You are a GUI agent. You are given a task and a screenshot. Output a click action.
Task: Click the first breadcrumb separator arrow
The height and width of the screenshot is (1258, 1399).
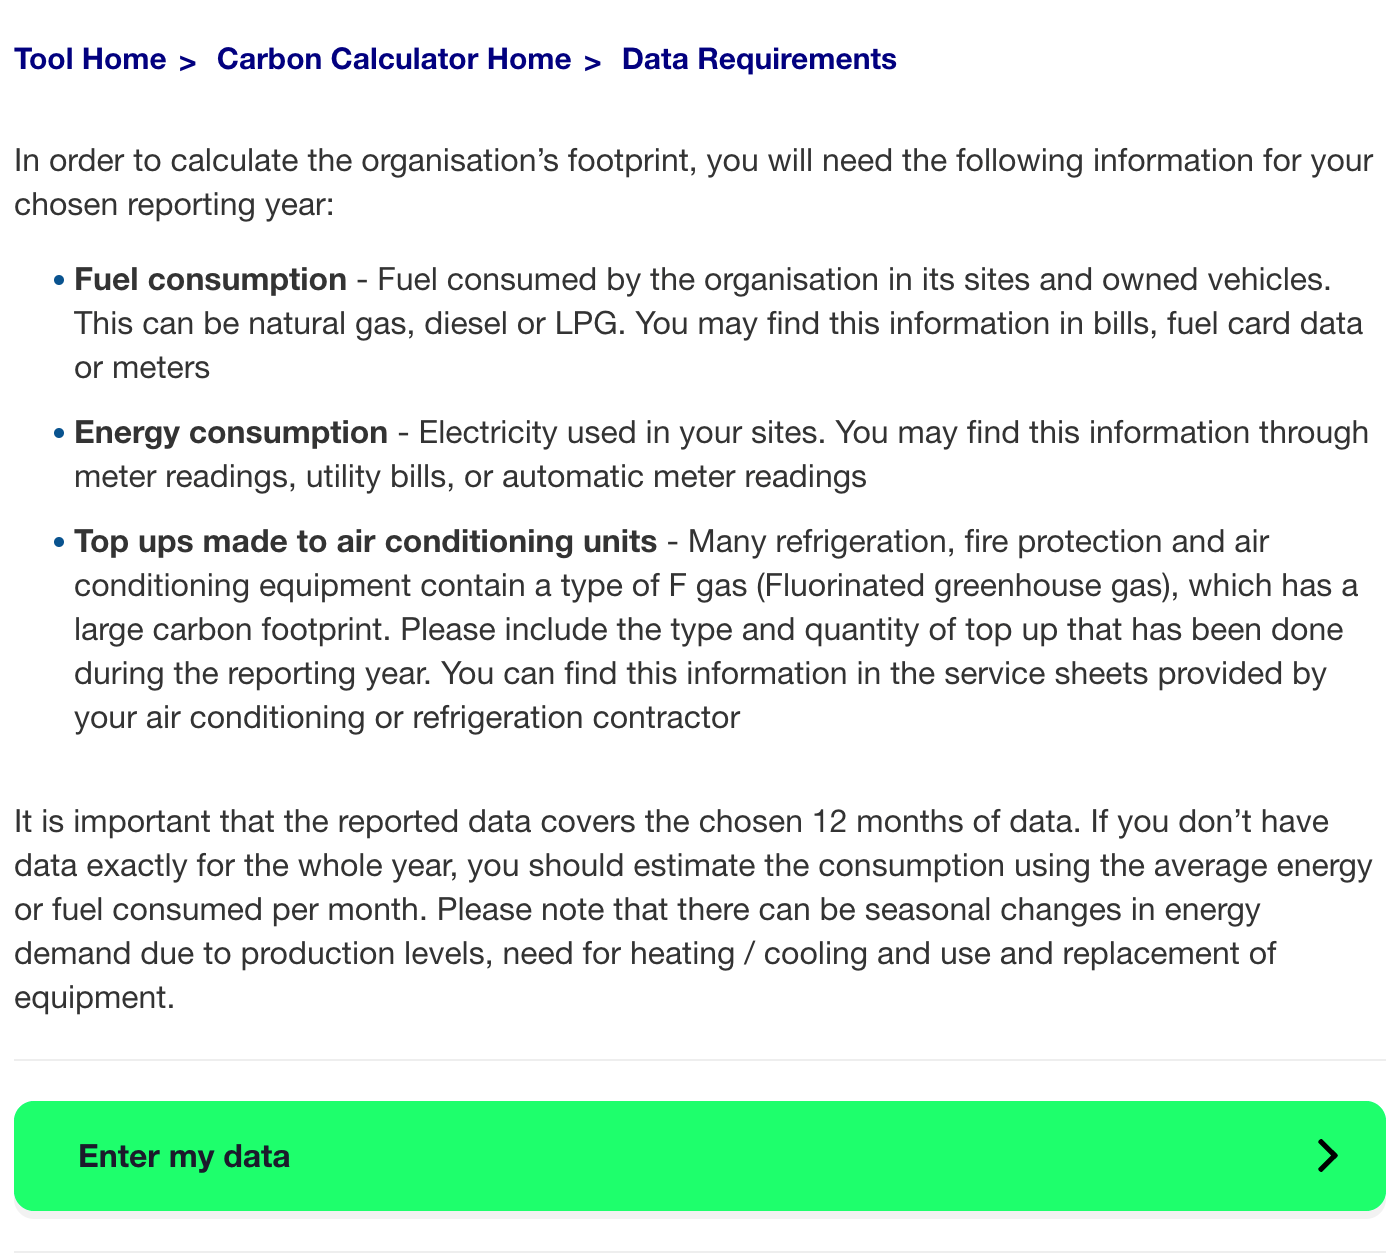pyautogui.click(x=187, y=62)
